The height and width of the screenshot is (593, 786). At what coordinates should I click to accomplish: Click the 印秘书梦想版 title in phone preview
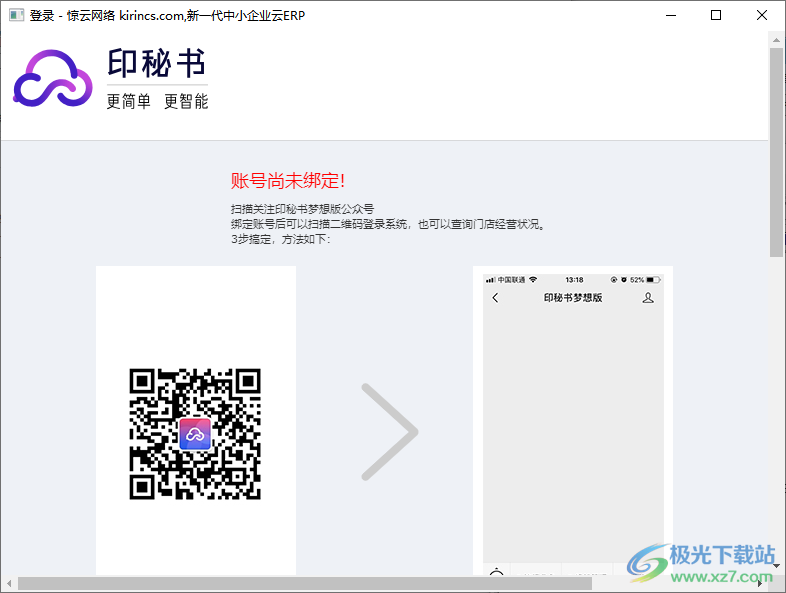click(x=573, y=298)
